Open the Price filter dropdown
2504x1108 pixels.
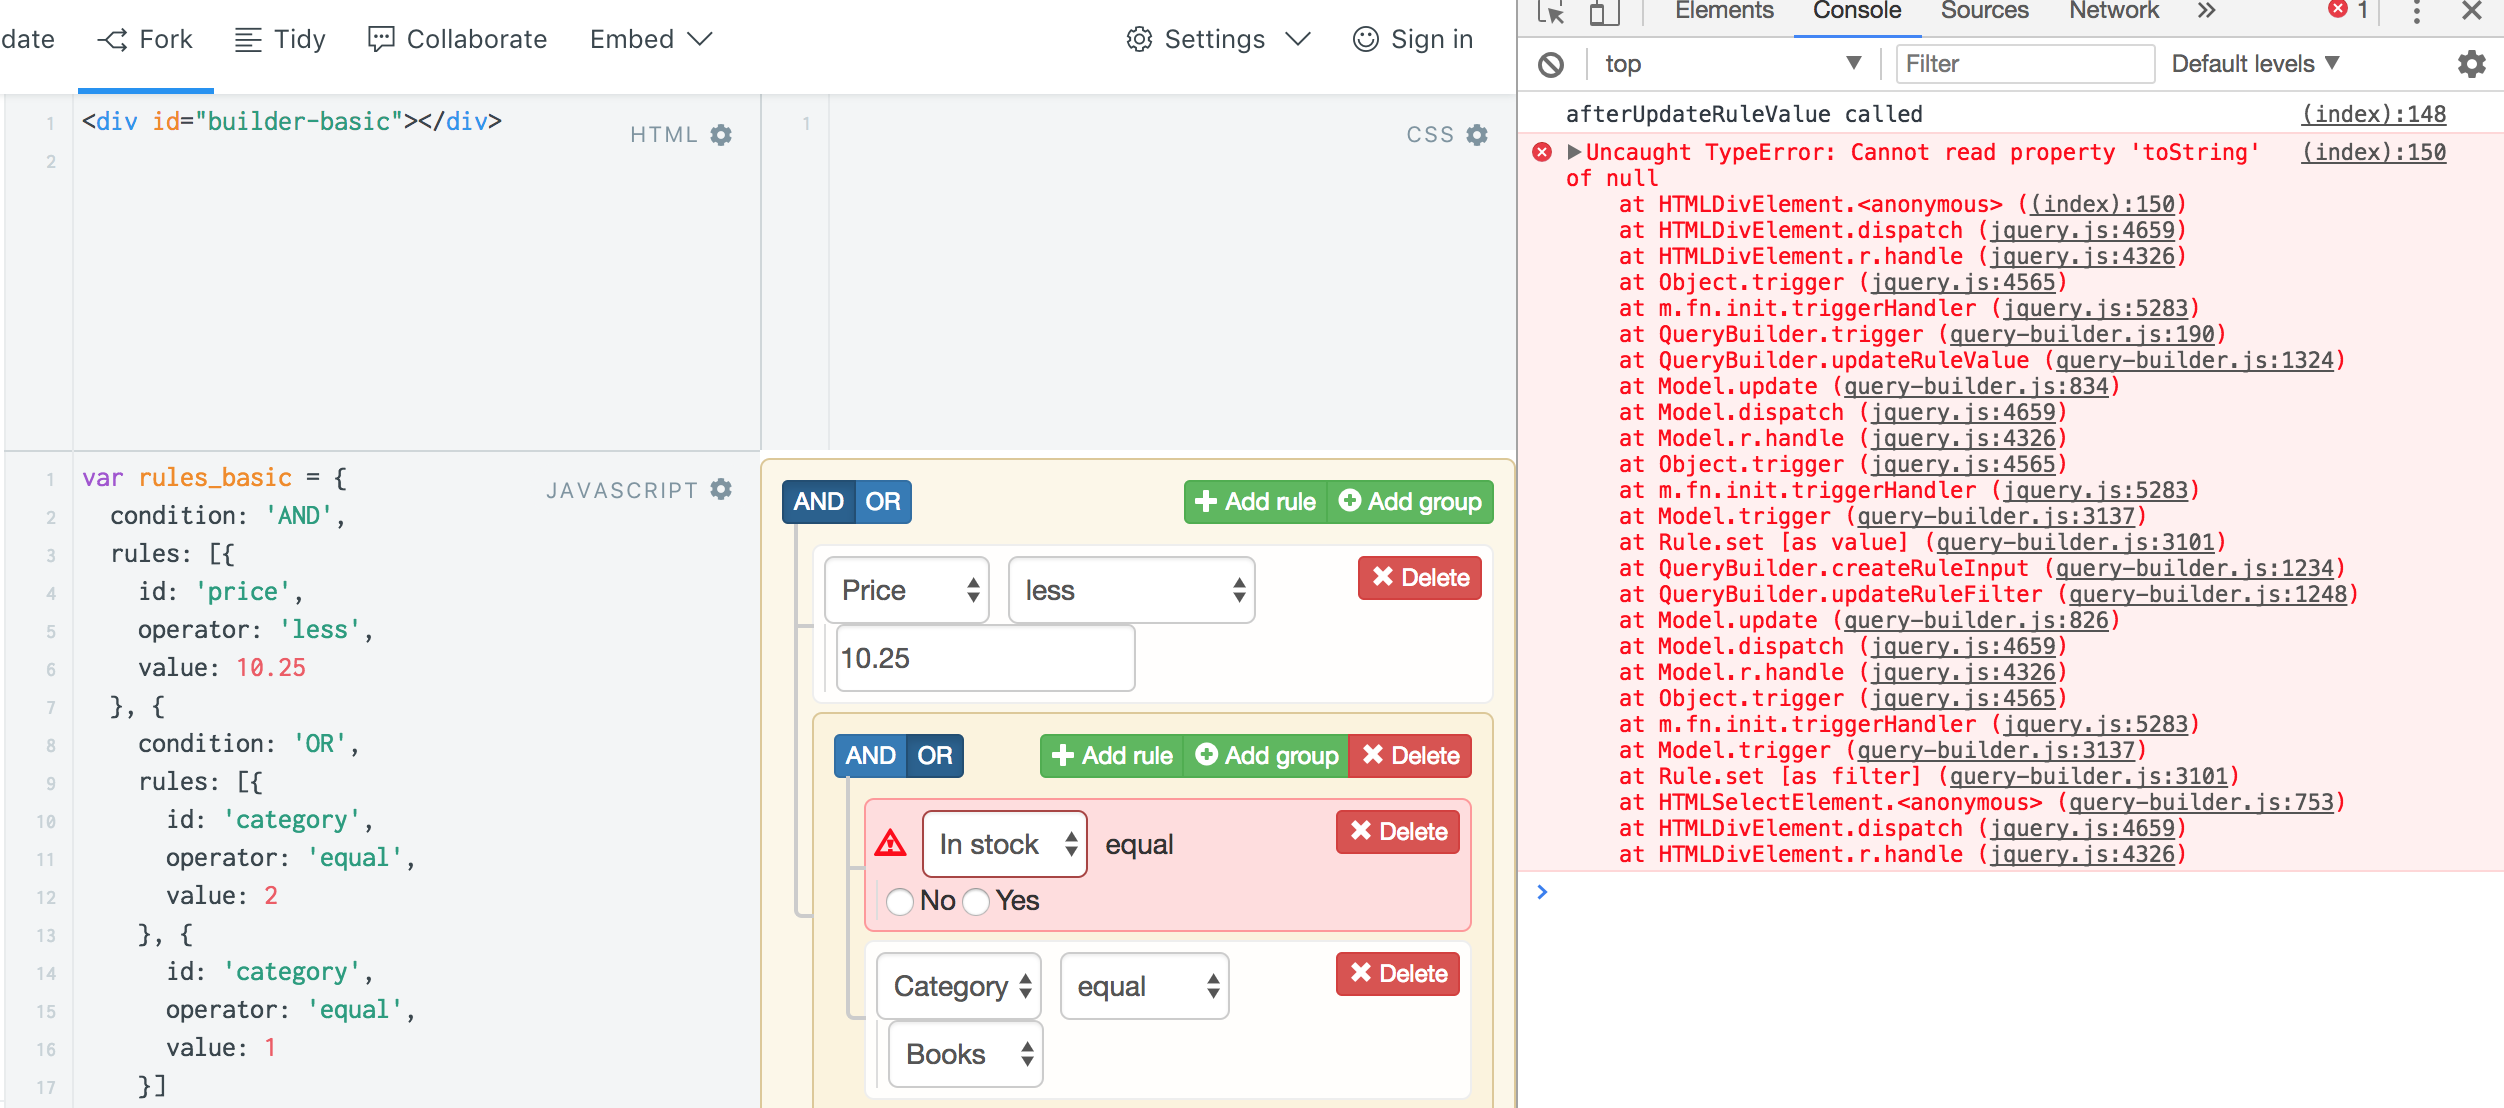tap(907, 590)
